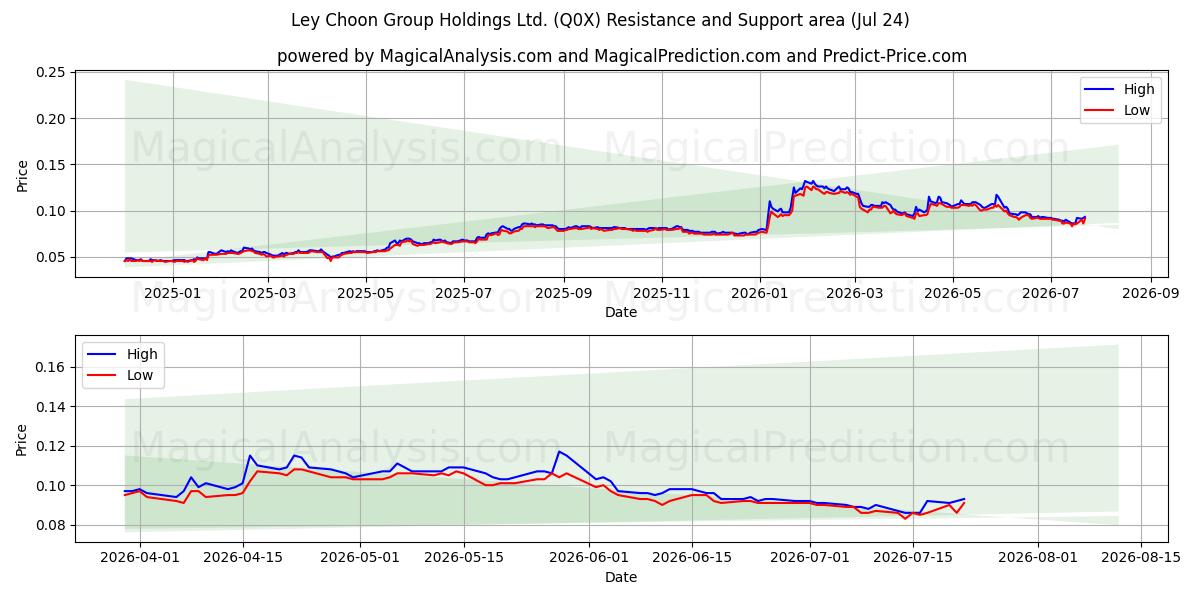
Task: Click the top chart's 'Price' axis label
Action: (22, 174)
